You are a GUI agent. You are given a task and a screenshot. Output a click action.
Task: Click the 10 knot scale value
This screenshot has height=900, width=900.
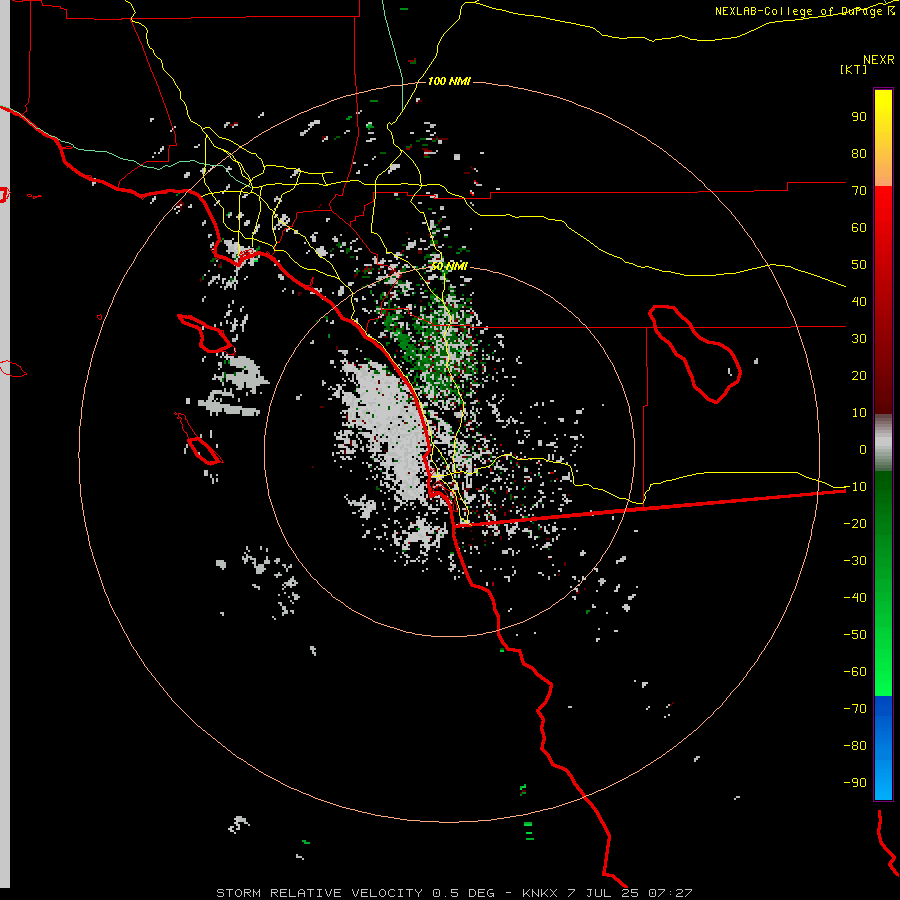859,413
